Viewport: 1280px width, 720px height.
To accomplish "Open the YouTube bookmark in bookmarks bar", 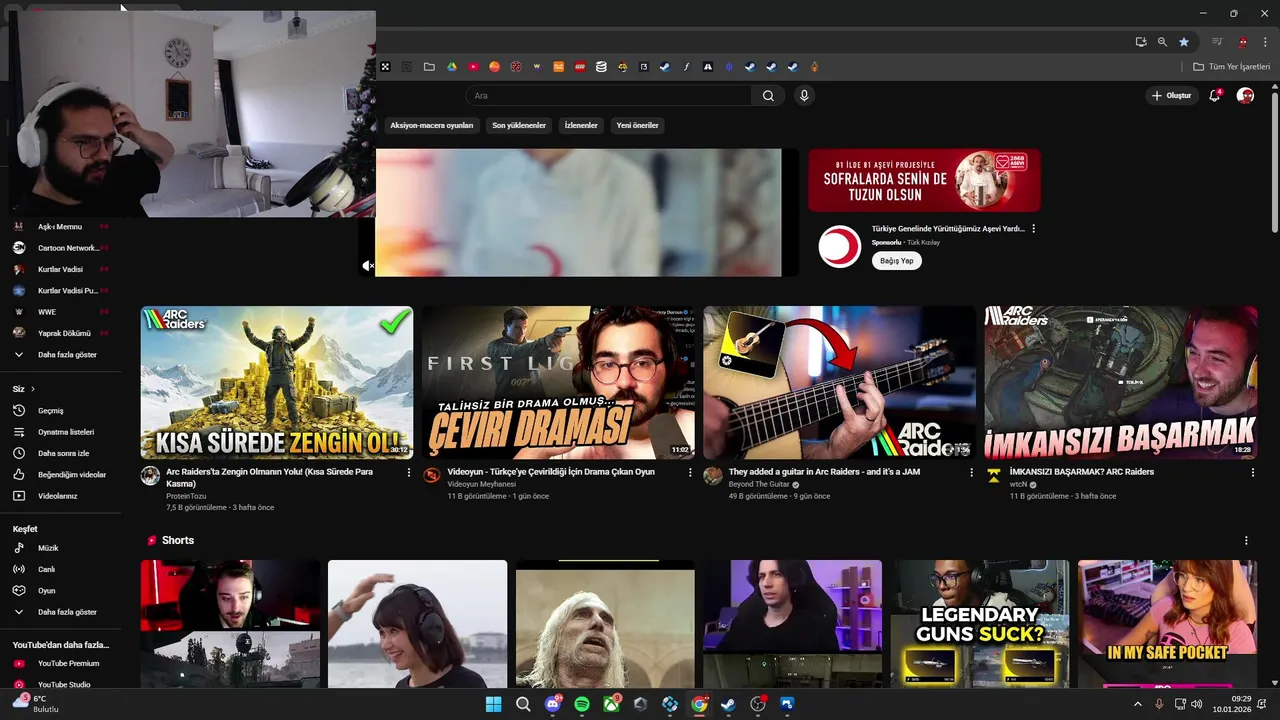I will (x=473, y=67).
